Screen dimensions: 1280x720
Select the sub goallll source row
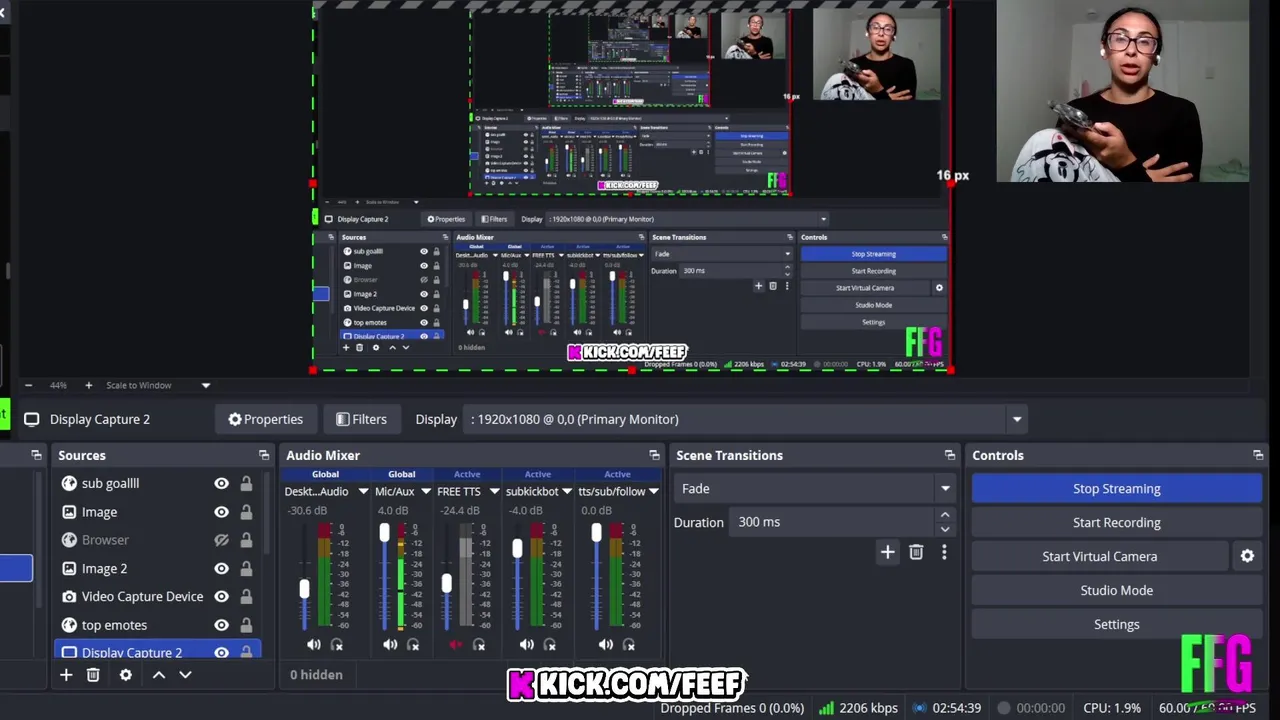point(158,484)
